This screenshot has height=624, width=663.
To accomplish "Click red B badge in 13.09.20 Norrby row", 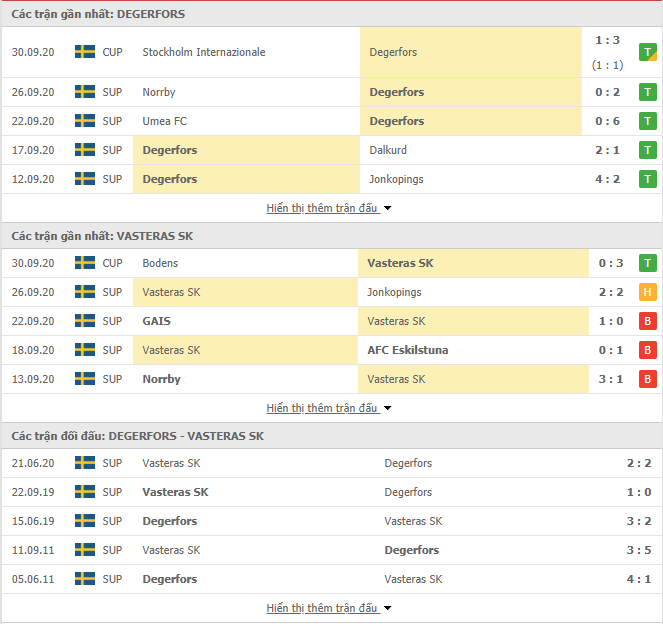I will coord(648,379).
